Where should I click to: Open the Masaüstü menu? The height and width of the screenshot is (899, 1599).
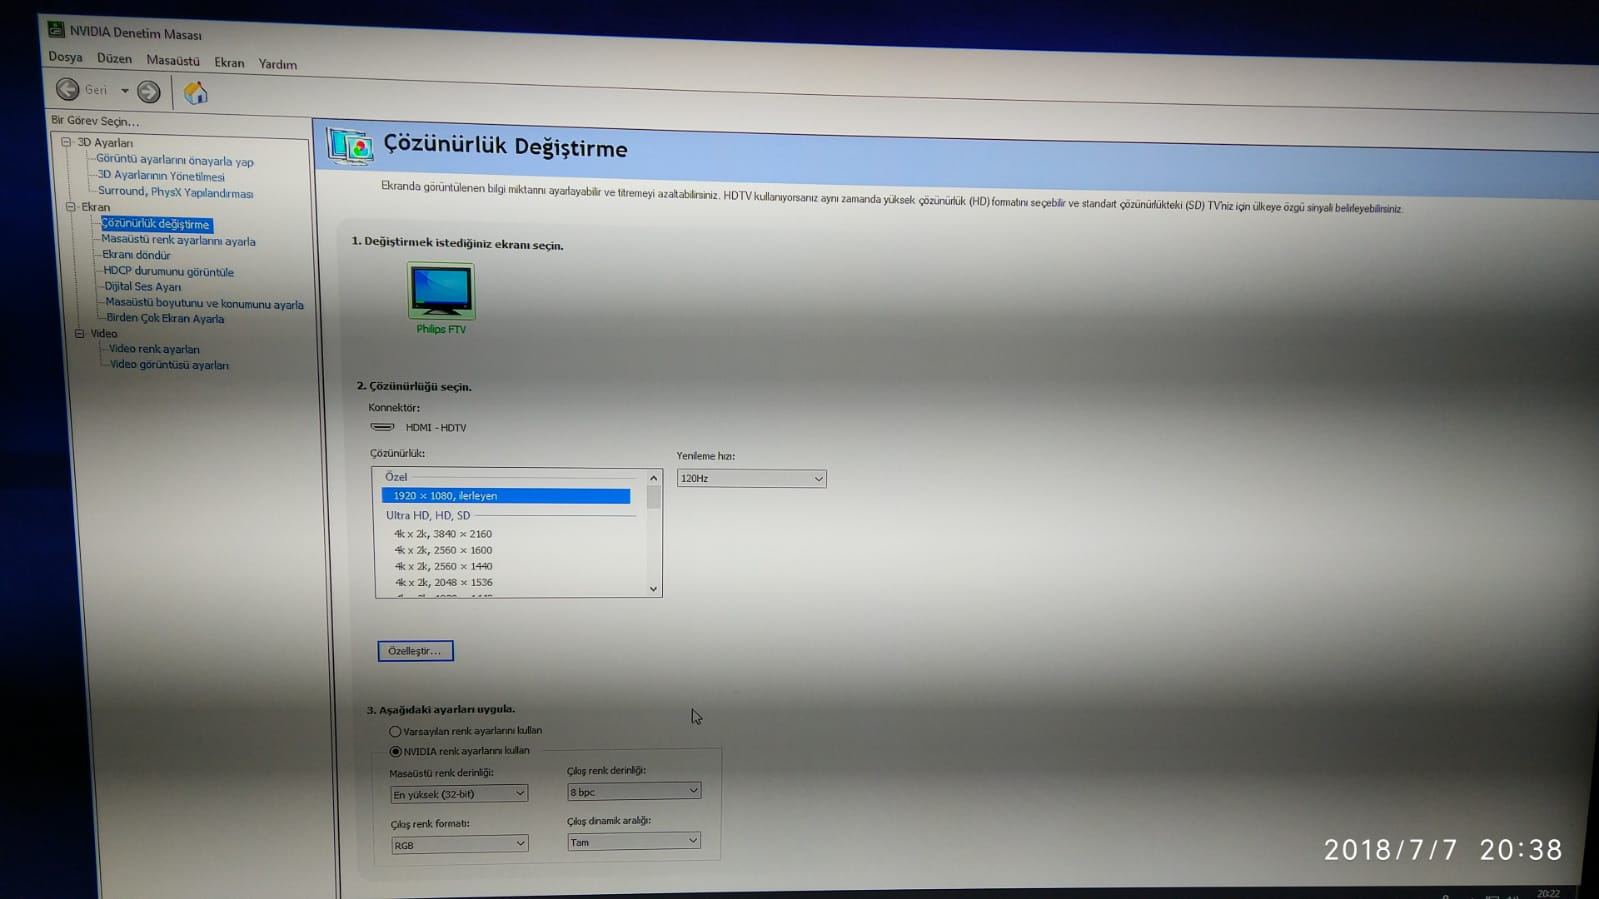point(173,61)
